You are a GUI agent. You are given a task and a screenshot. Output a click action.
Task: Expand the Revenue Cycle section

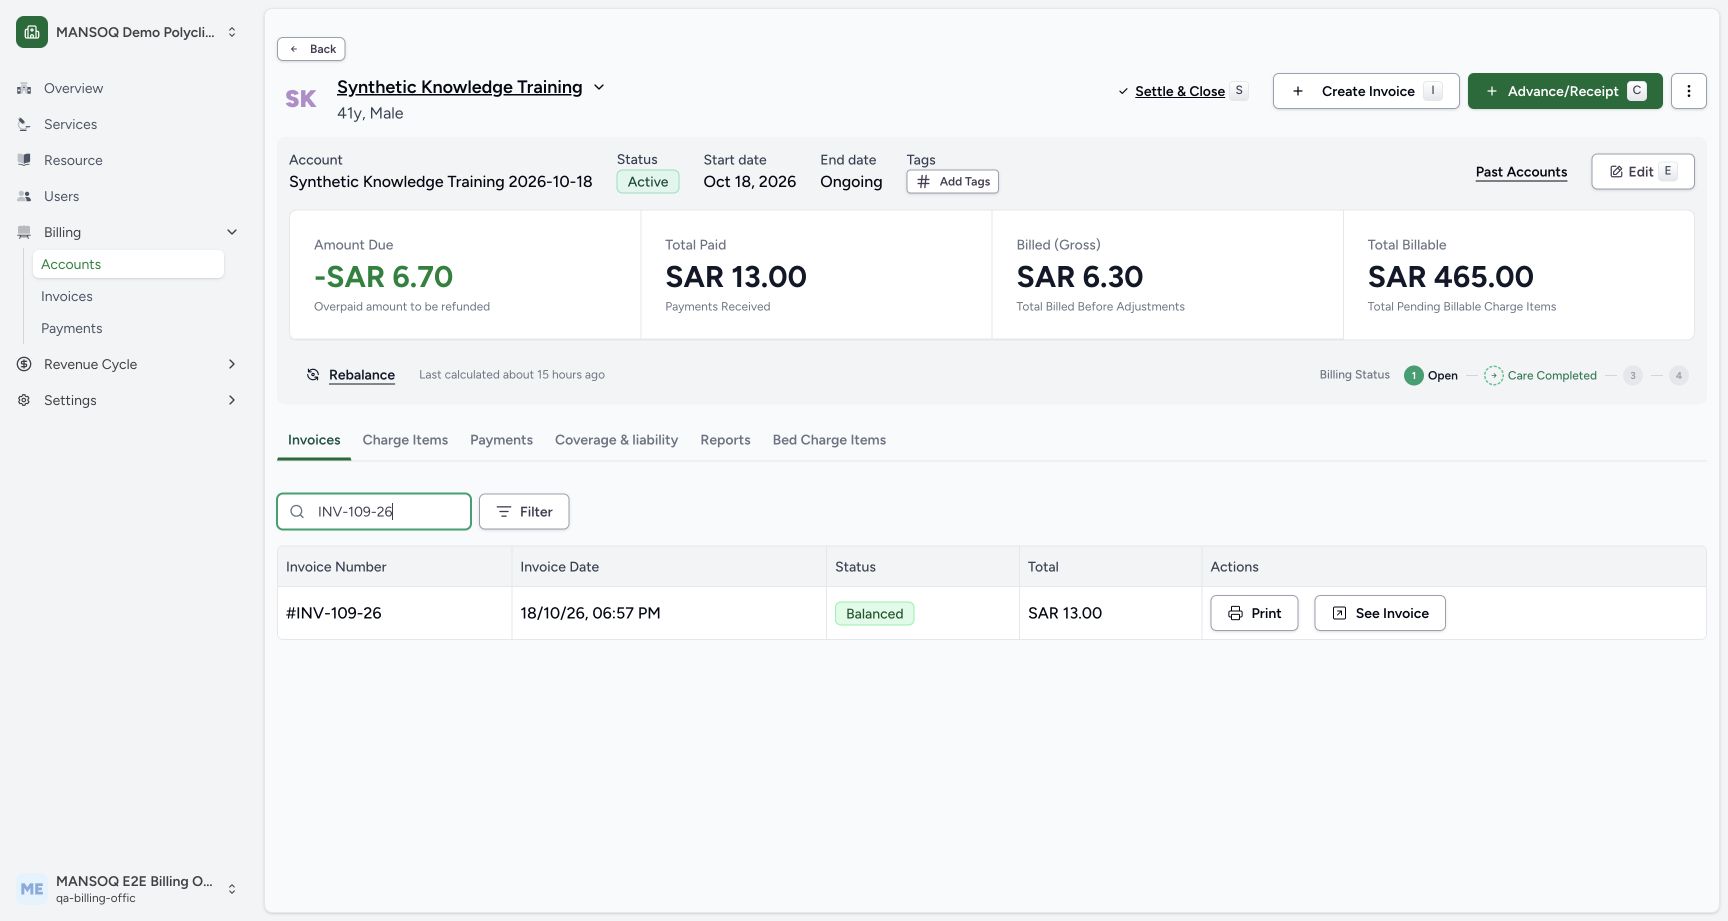click(128, 364)
